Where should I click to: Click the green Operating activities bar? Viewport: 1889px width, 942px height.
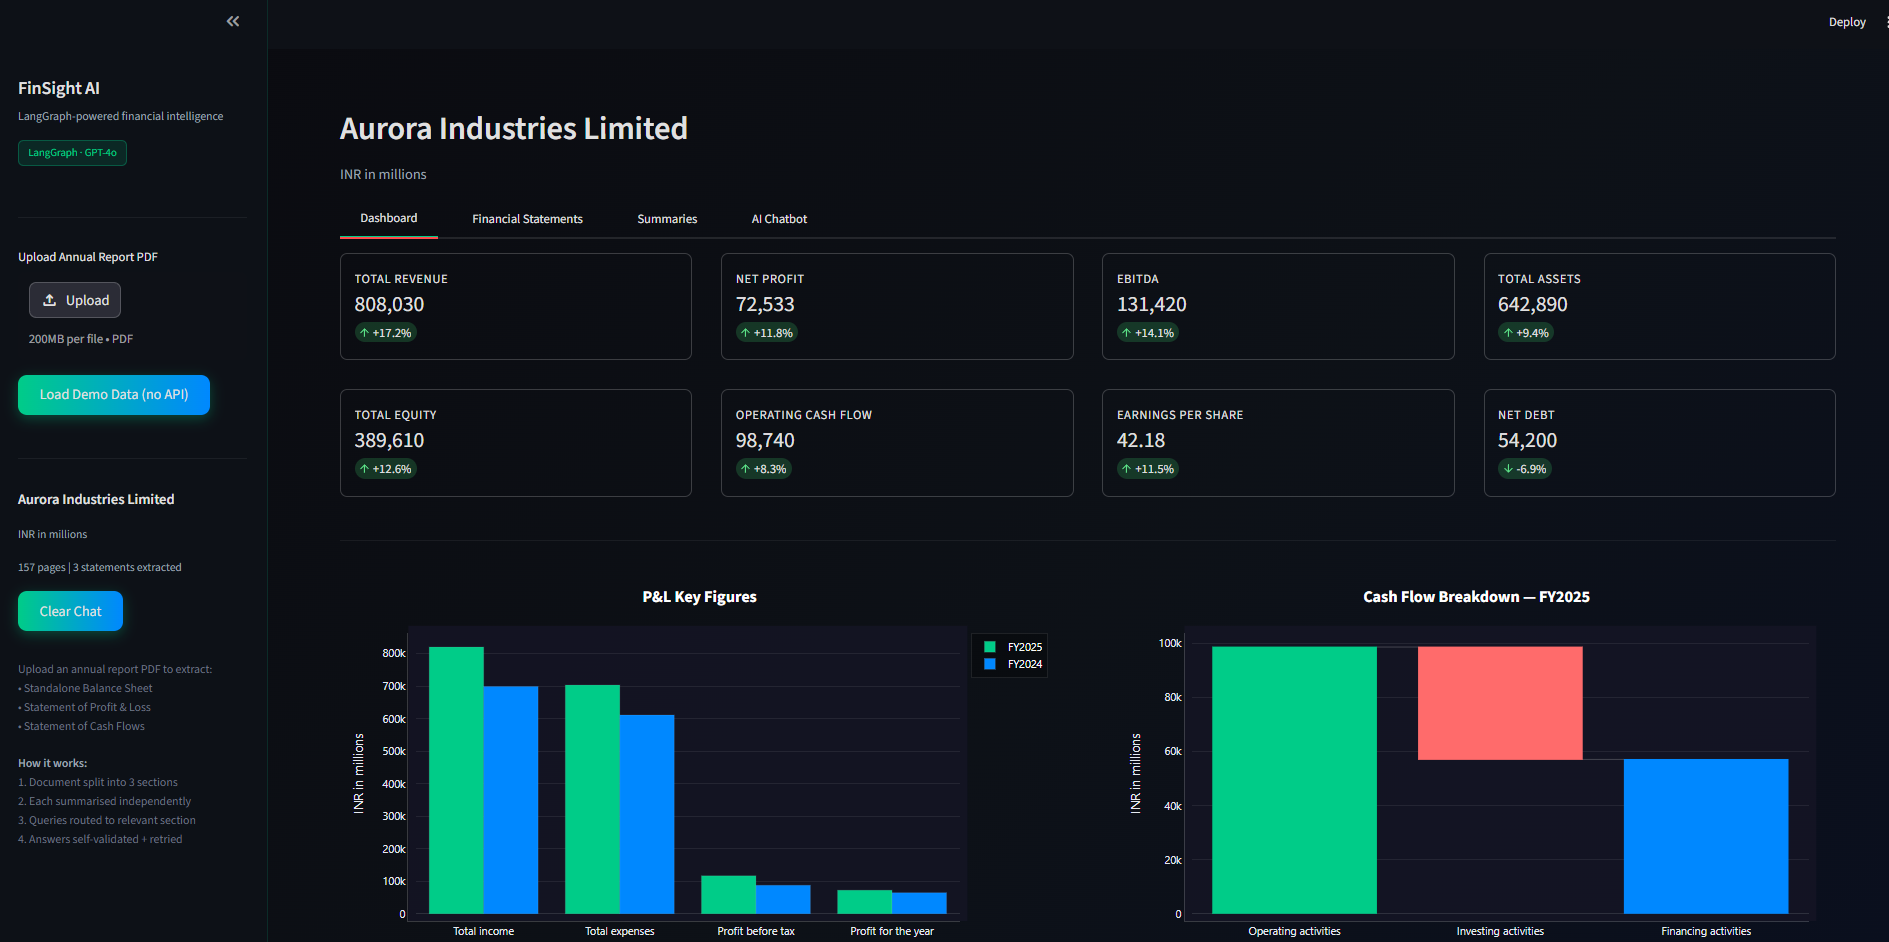pyautogui.click(x=1294, y=780)
